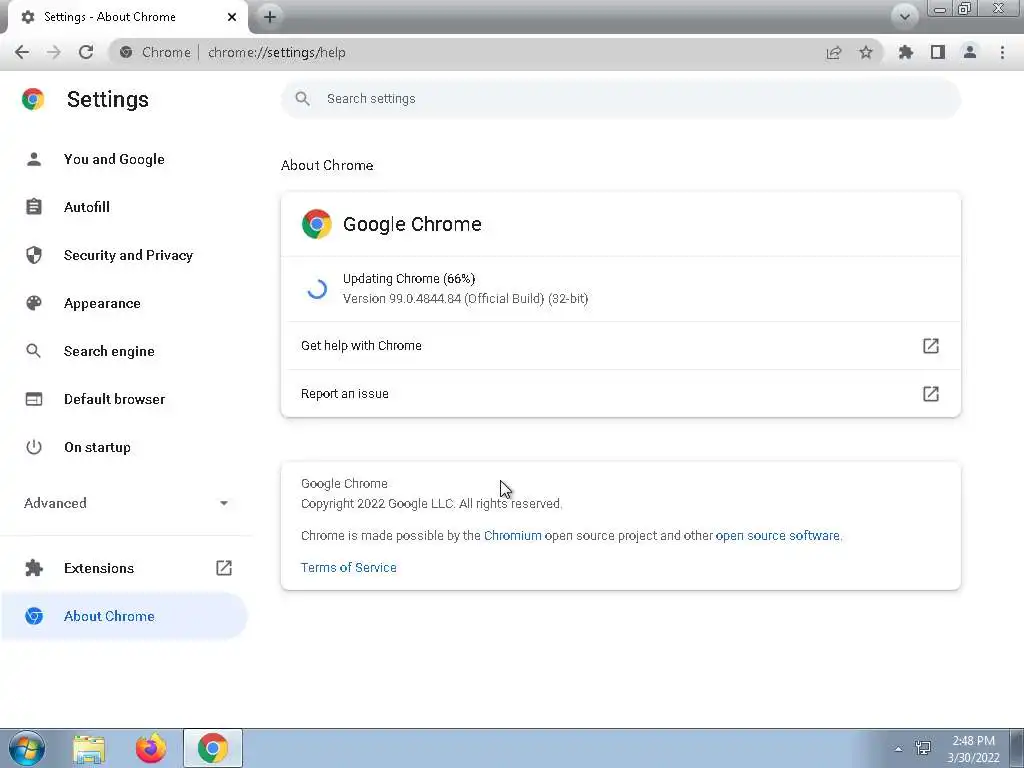The height and width of the screenshot is (768, 1024).
Task: Open the Extensions puzzle icon in toolbar
Action: [906, 52]
